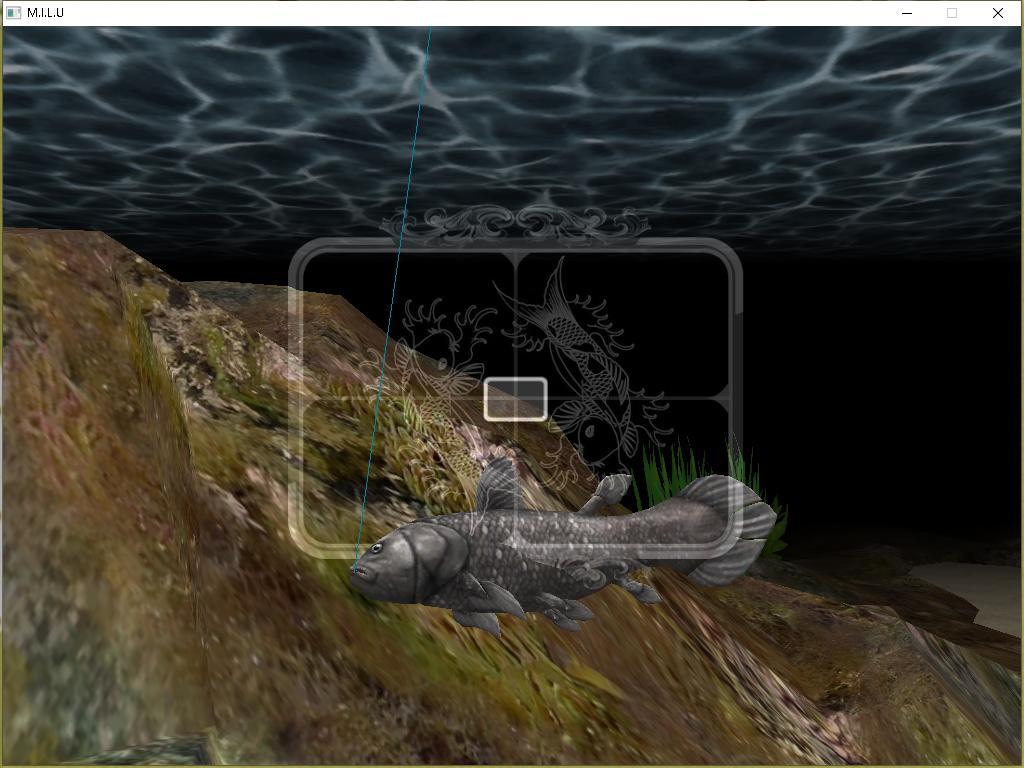
Task: Click the white rectangle at the frame center
Action: tap(515, 399)
